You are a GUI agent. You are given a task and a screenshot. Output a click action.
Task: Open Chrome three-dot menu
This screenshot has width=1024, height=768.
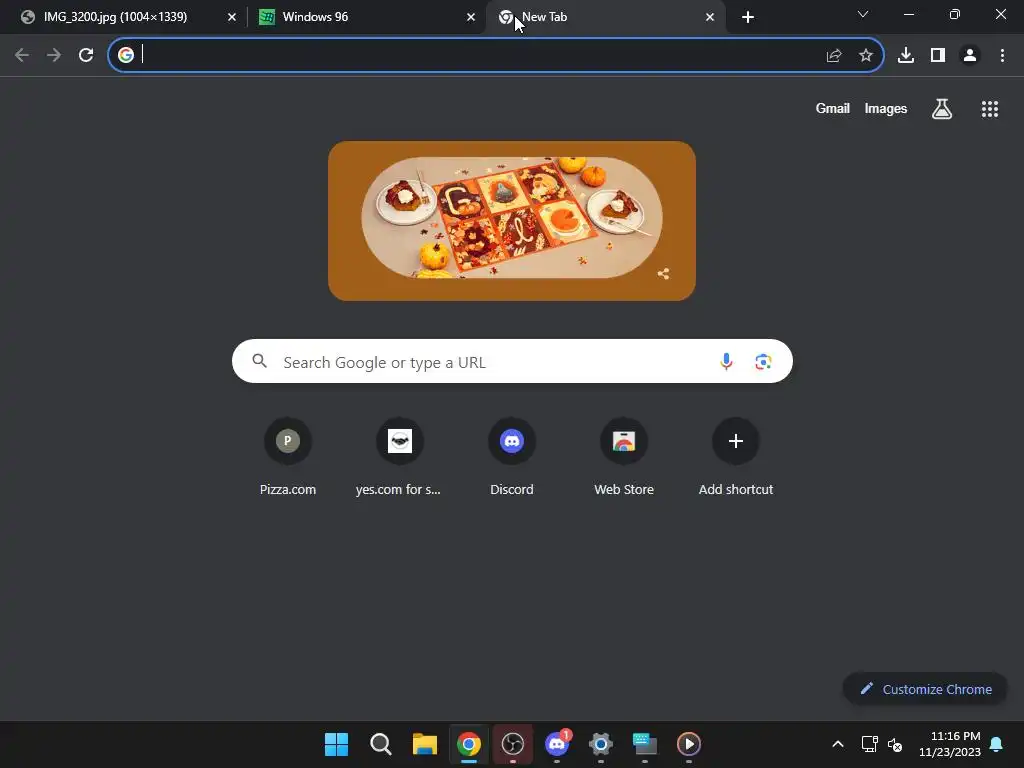point(1002,56)
